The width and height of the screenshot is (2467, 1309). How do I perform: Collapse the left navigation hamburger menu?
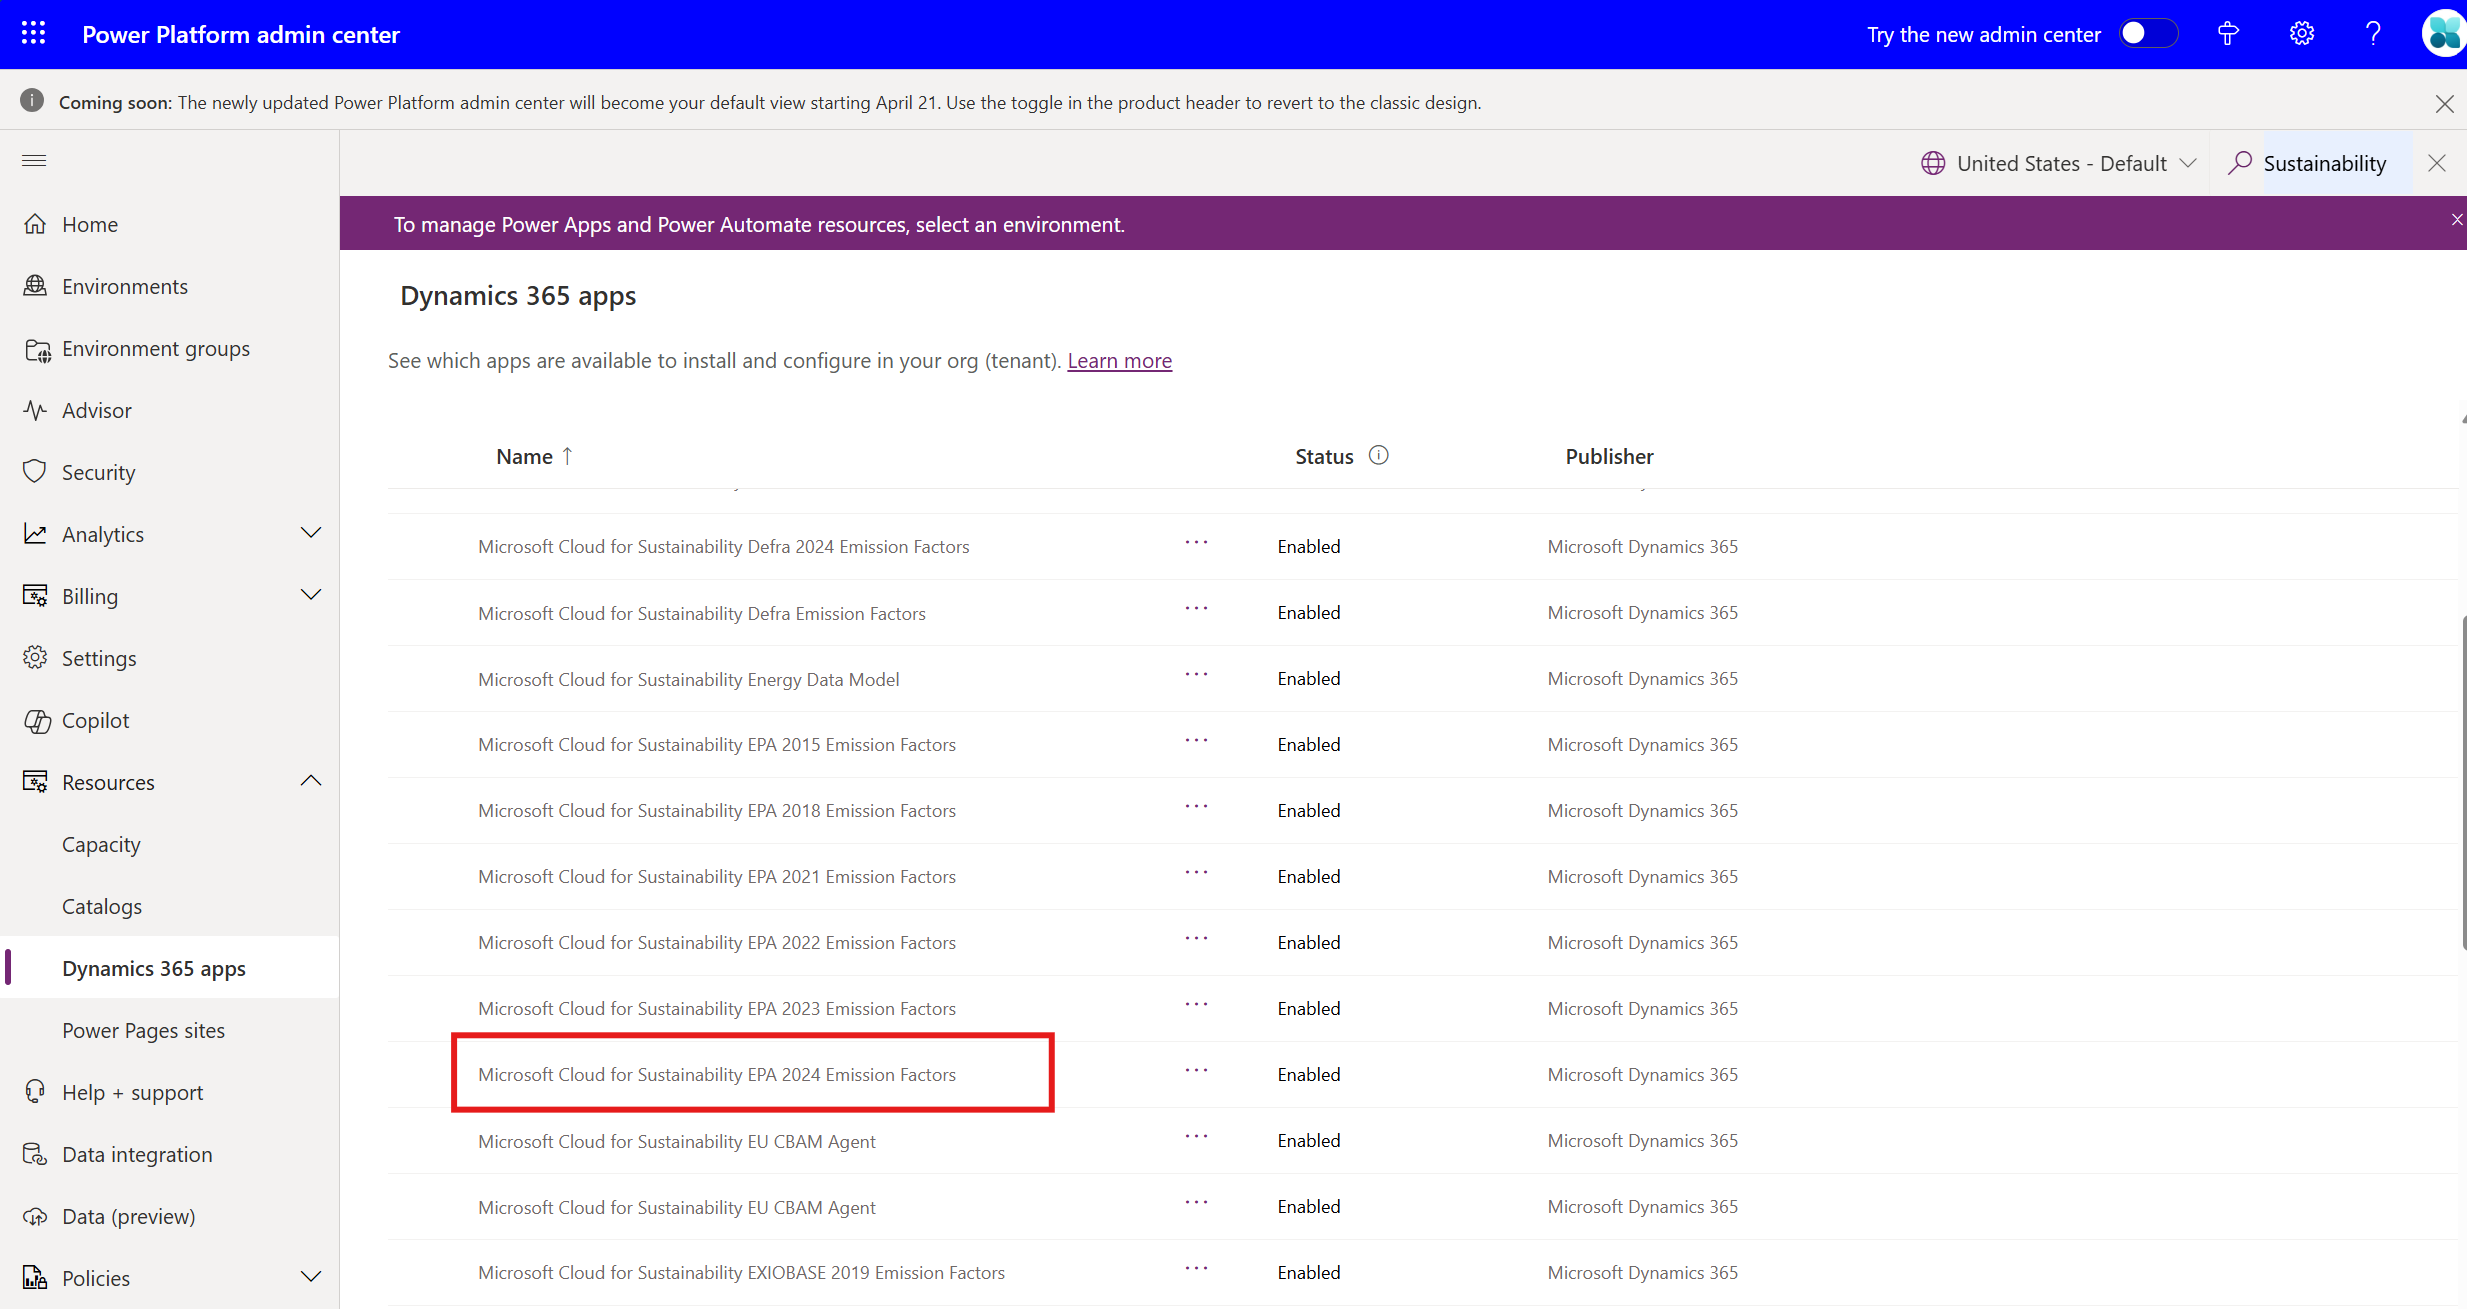(34, 160)
